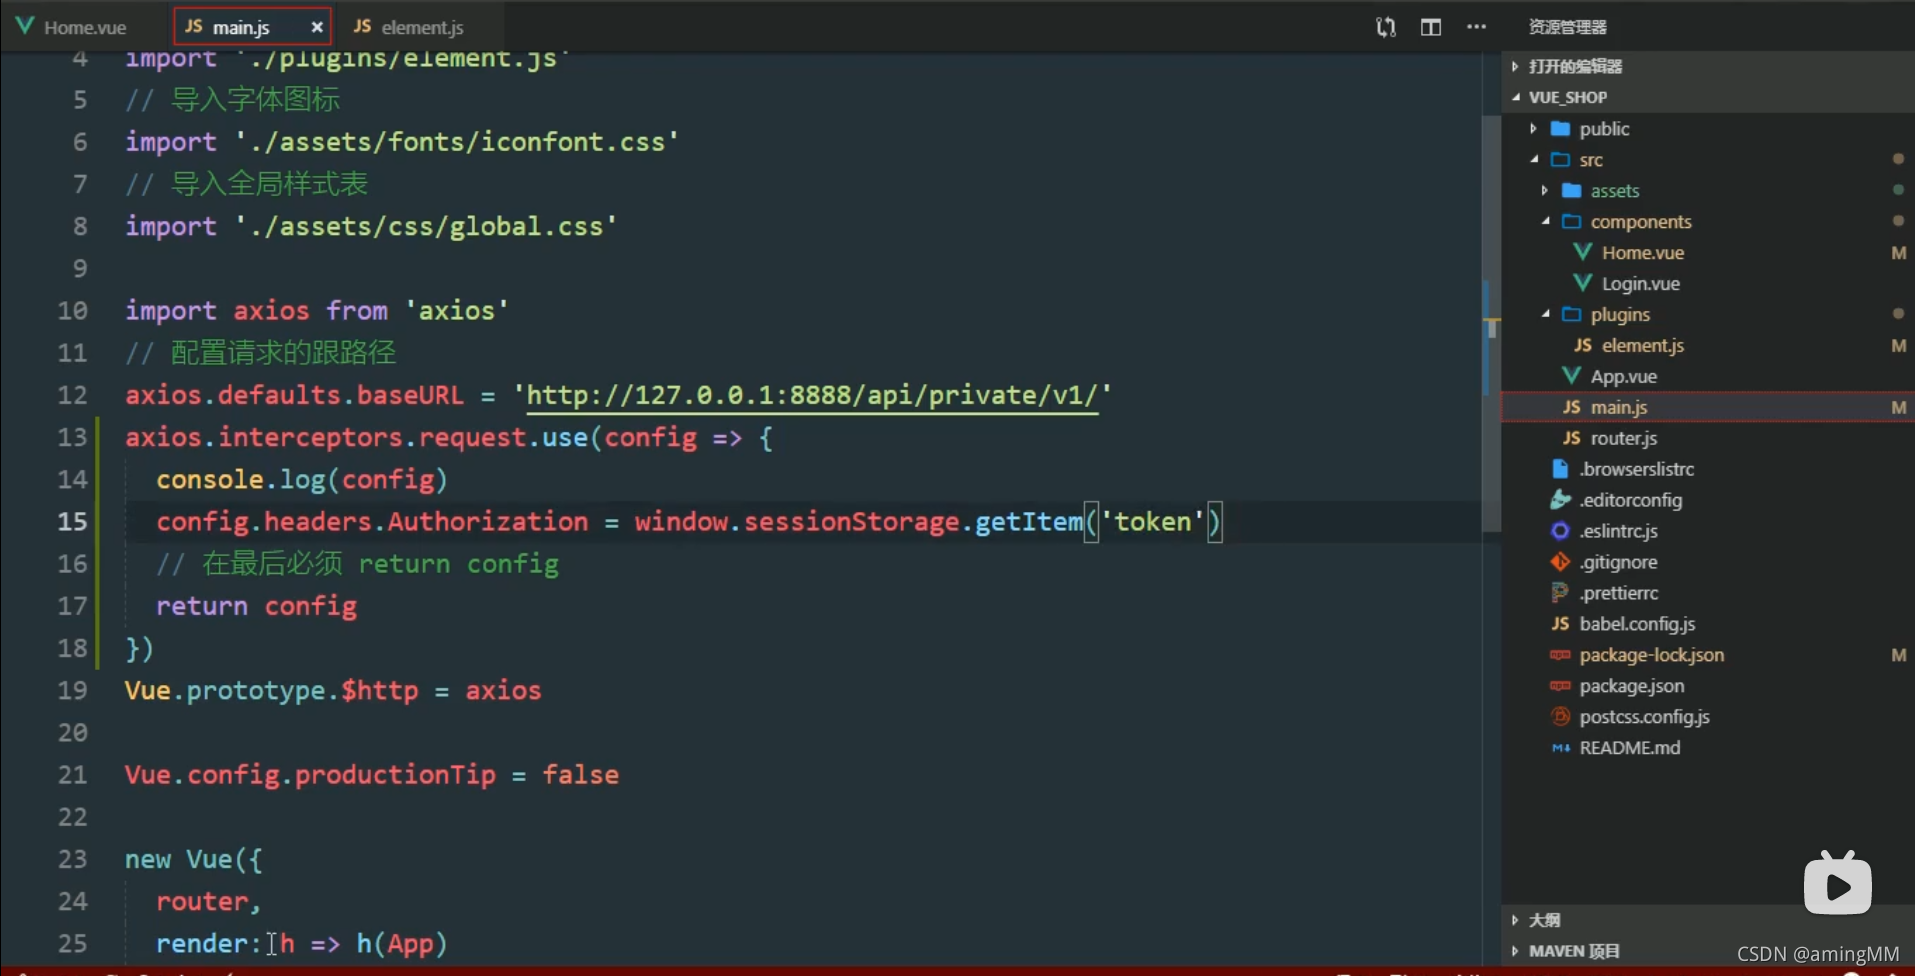Viewport: 1915px width, 976px height.
Task: Click the JS icon beside babel.config.js
Action: [1560, 624]
